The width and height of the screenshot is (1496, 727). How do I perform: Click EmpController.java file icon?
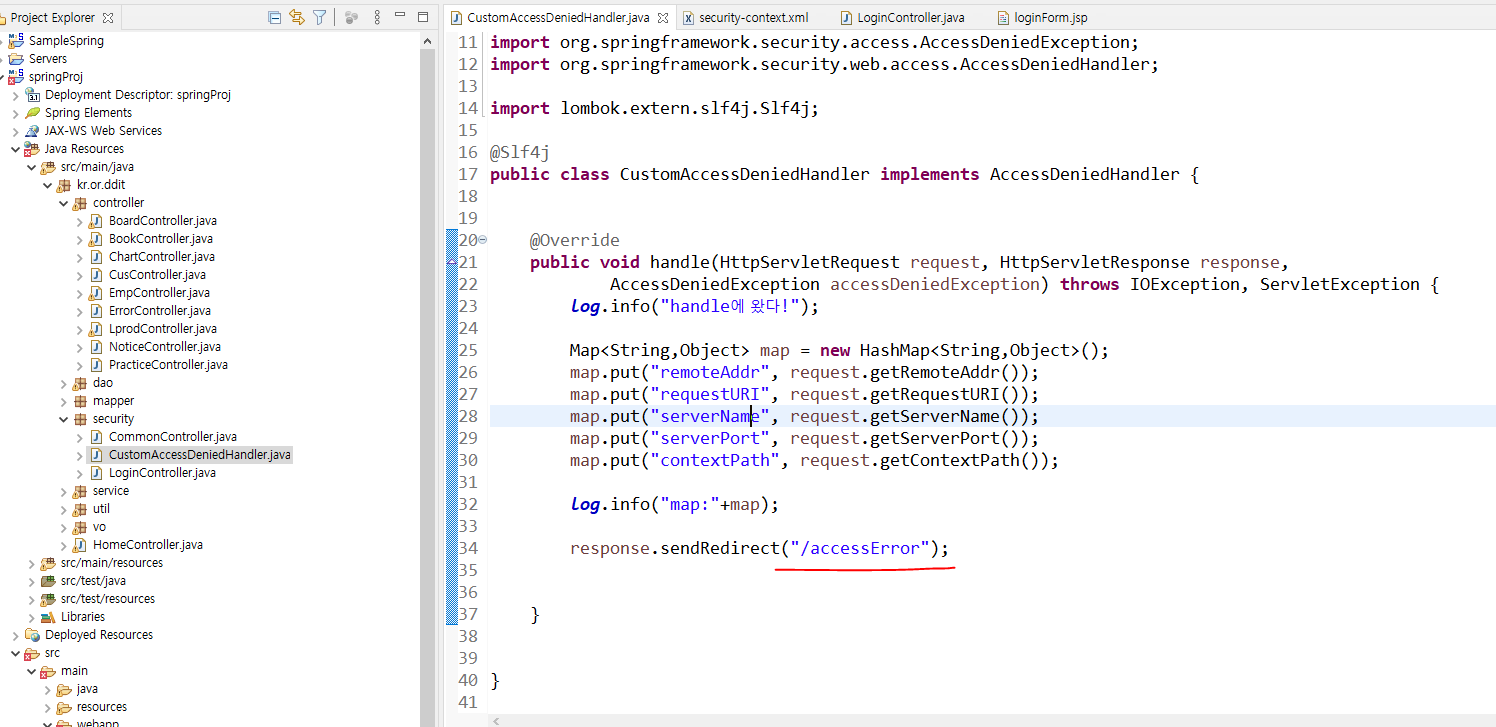coord(96,293)
